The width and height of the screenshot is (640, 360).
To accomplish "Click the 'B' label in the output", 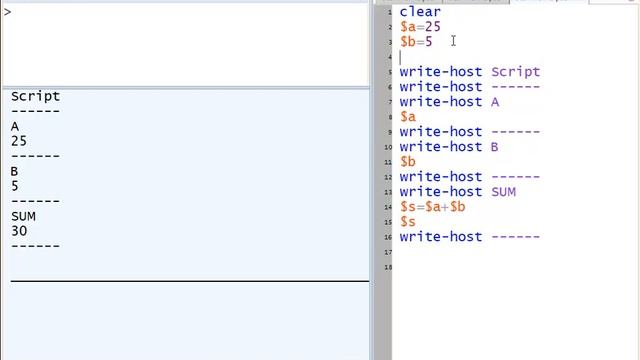I will (14, 171).
